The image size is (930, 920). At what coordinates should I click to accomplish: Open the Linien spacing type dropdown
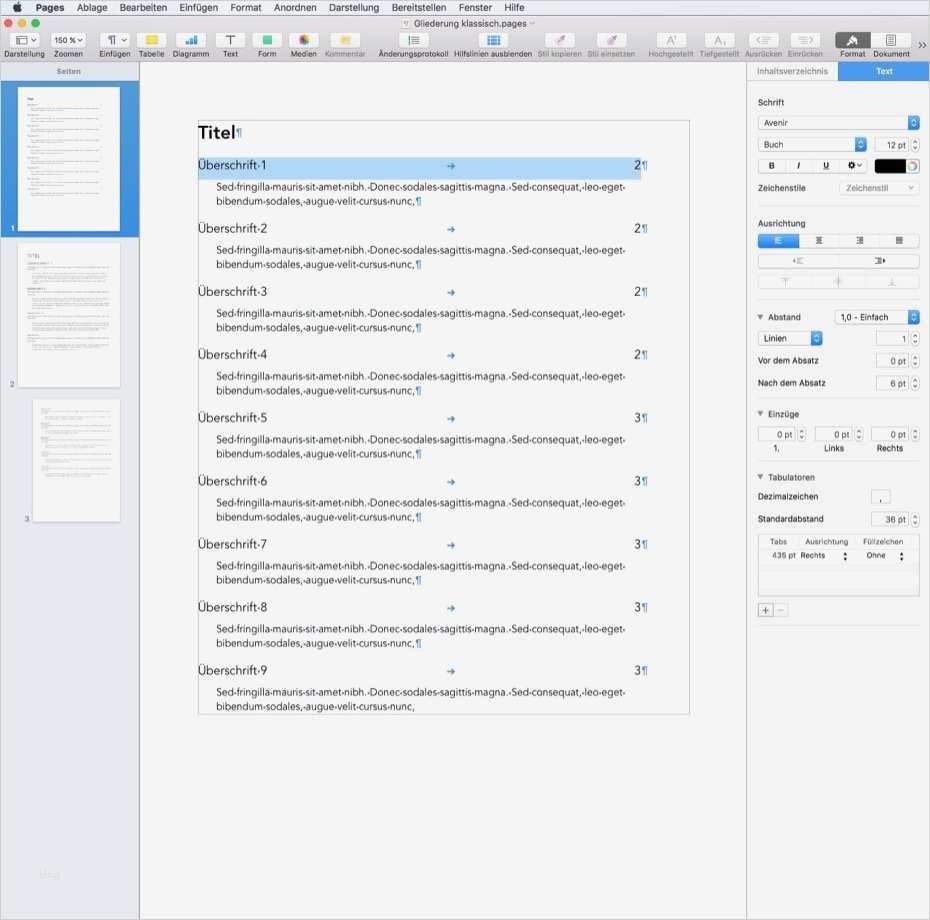click(790, 338)
